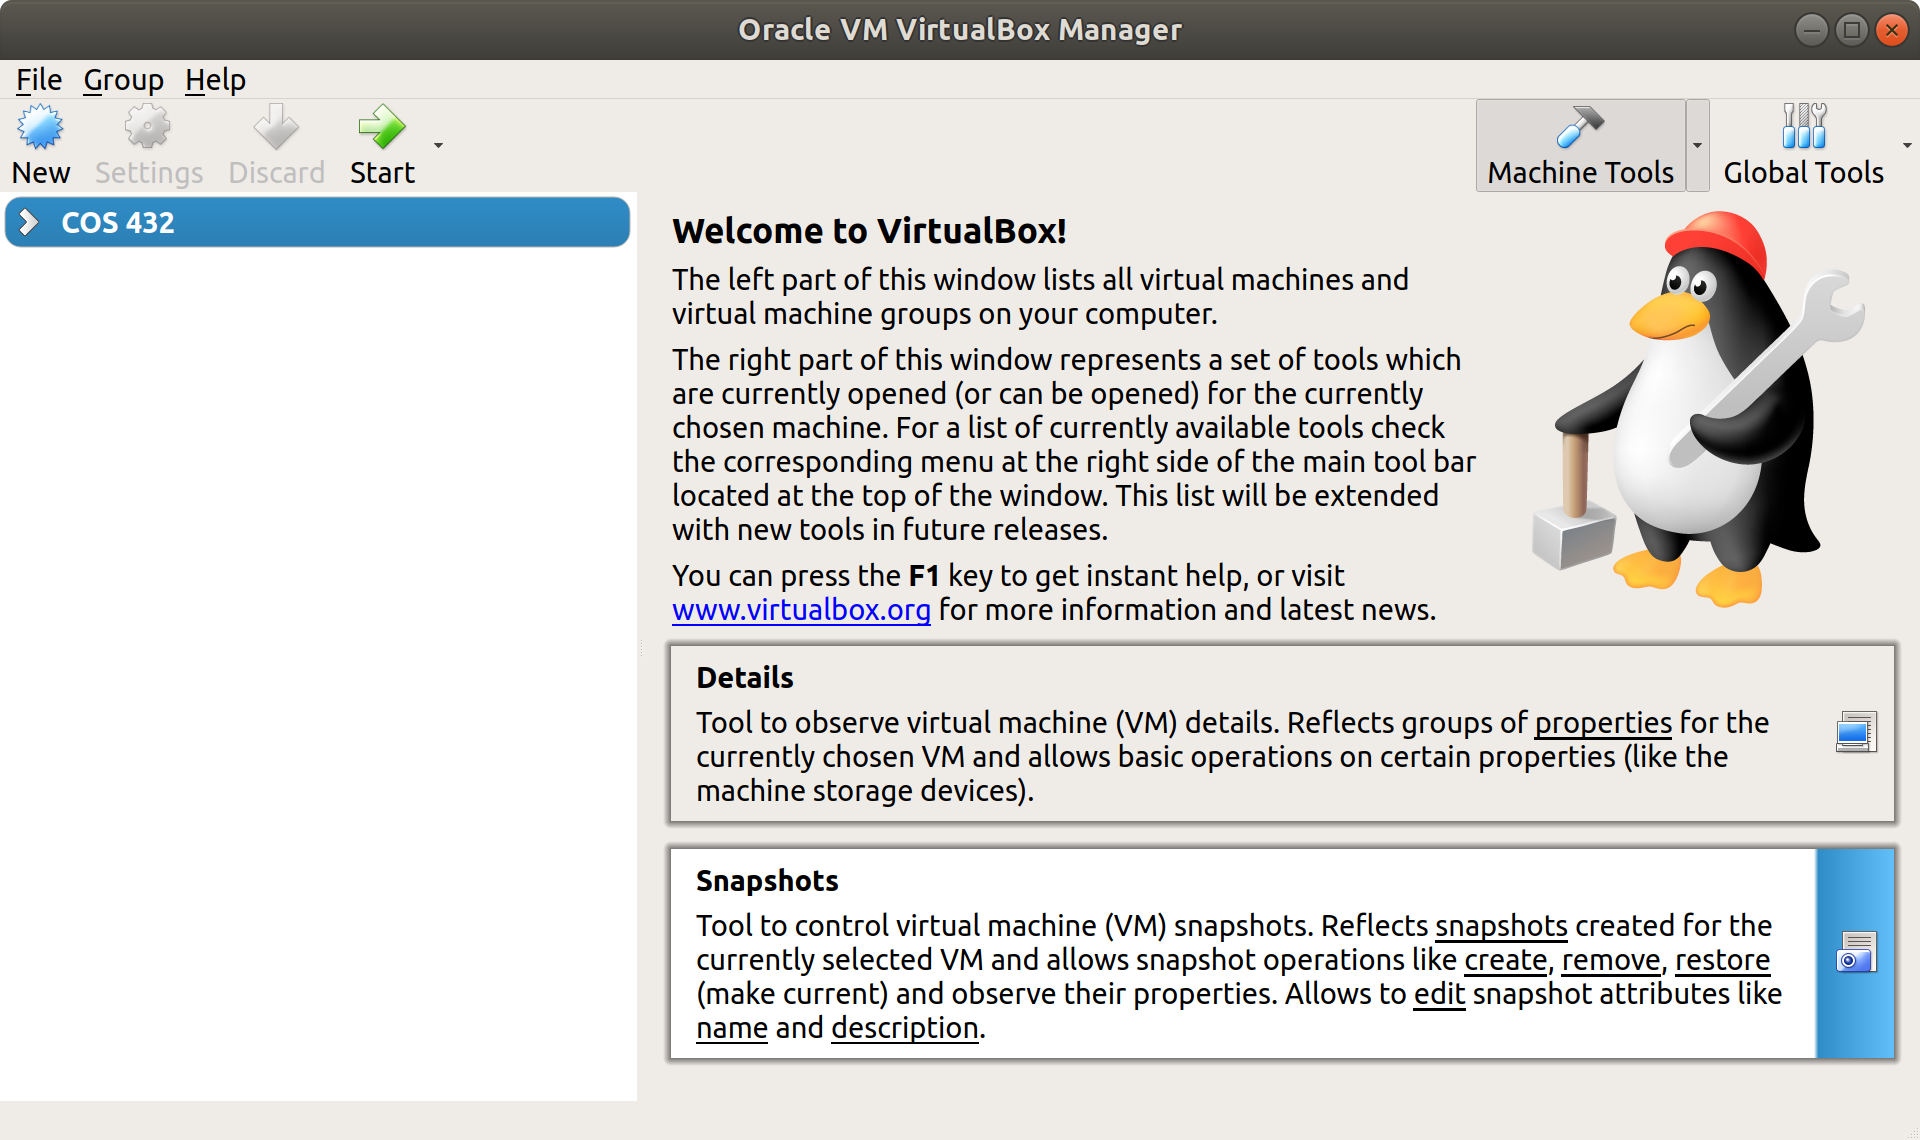
Task: Click the edit link
Action: (1439, 994)
